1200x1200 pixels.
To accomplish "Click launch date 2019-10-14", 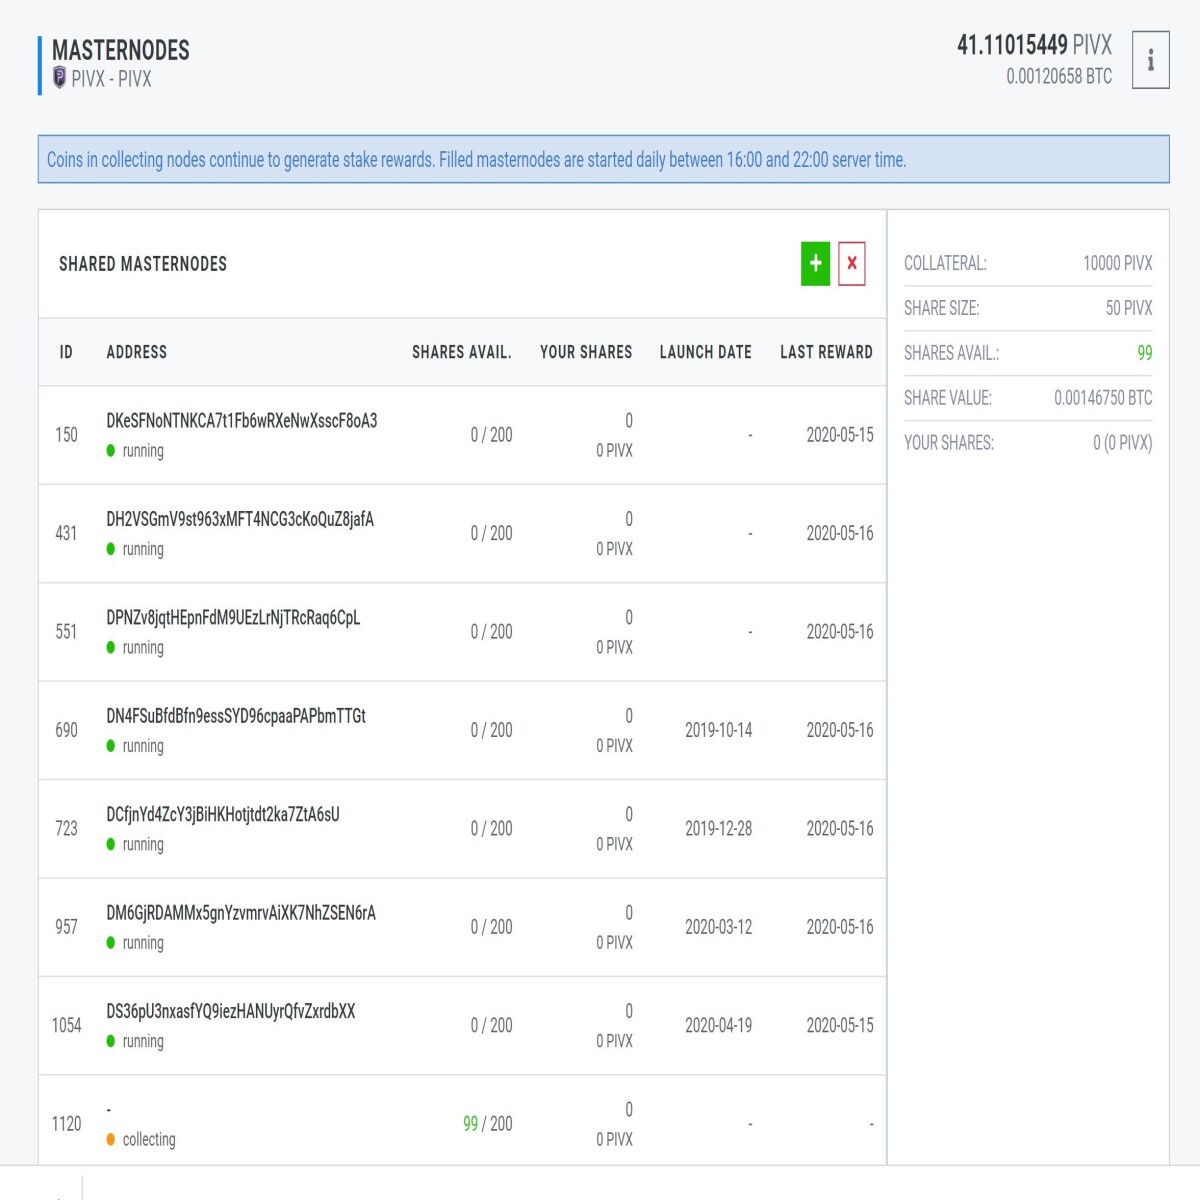I will click(718, 730).
